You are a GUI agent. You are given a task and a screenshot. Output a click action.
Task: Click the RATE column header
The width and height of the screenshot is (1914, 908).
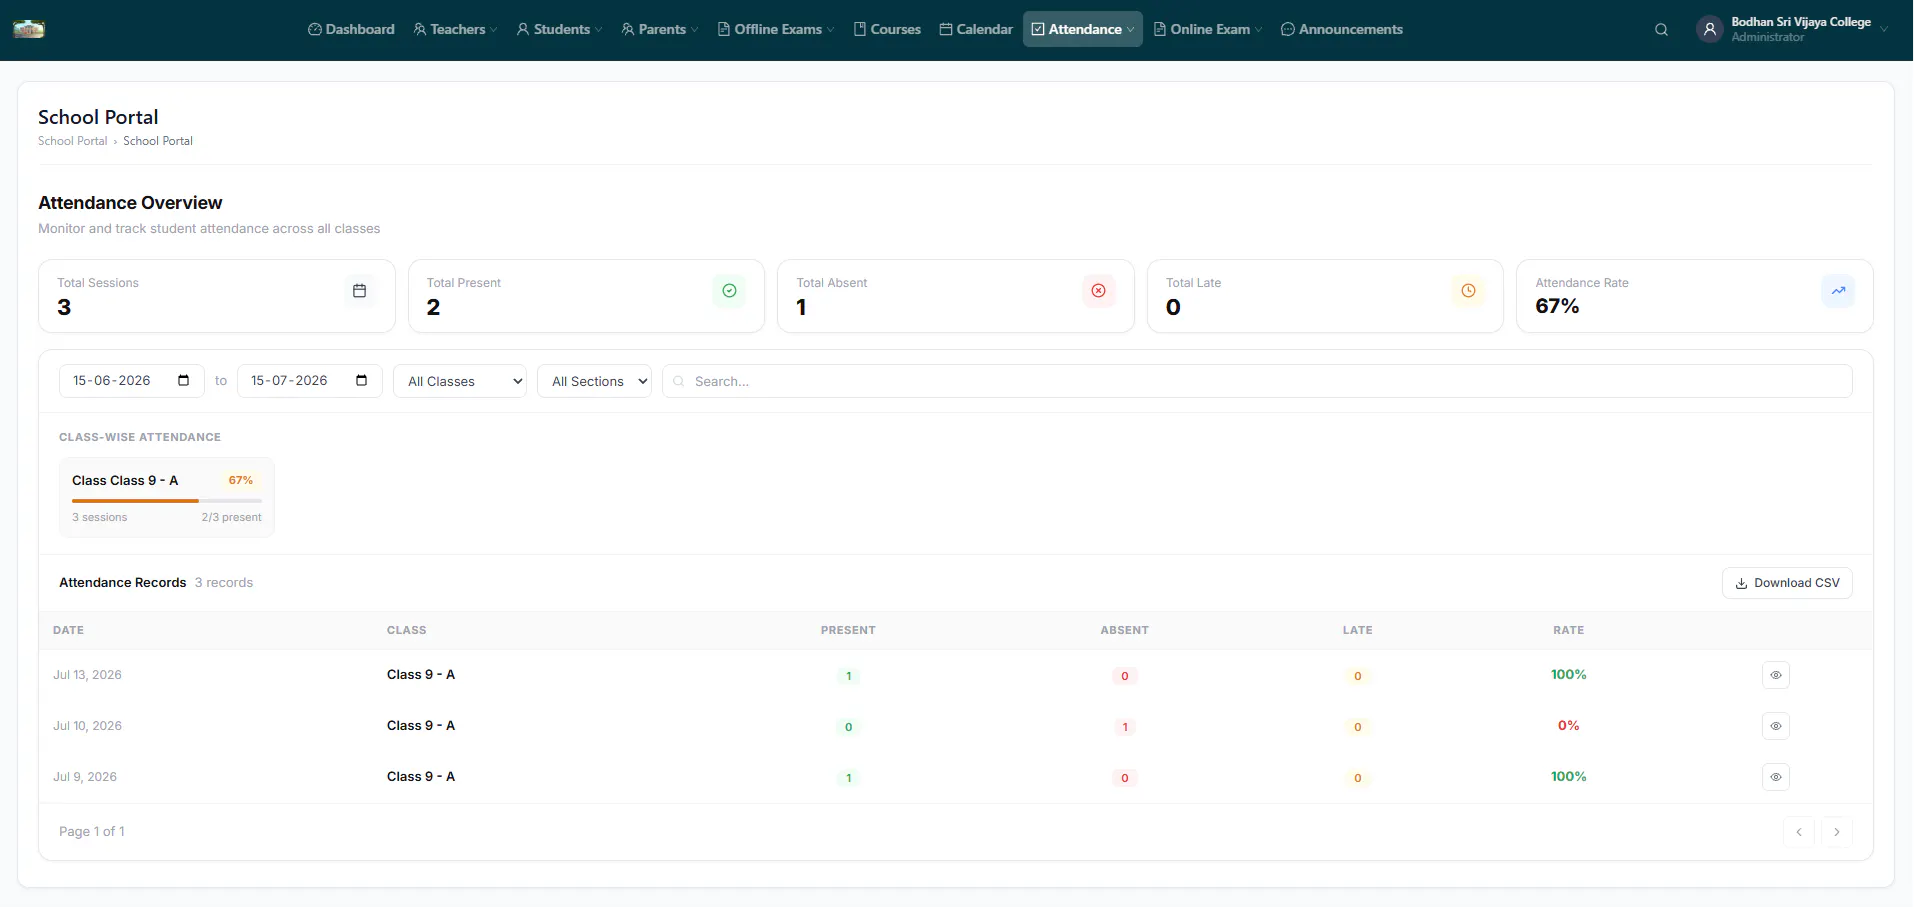(1568, 630)
